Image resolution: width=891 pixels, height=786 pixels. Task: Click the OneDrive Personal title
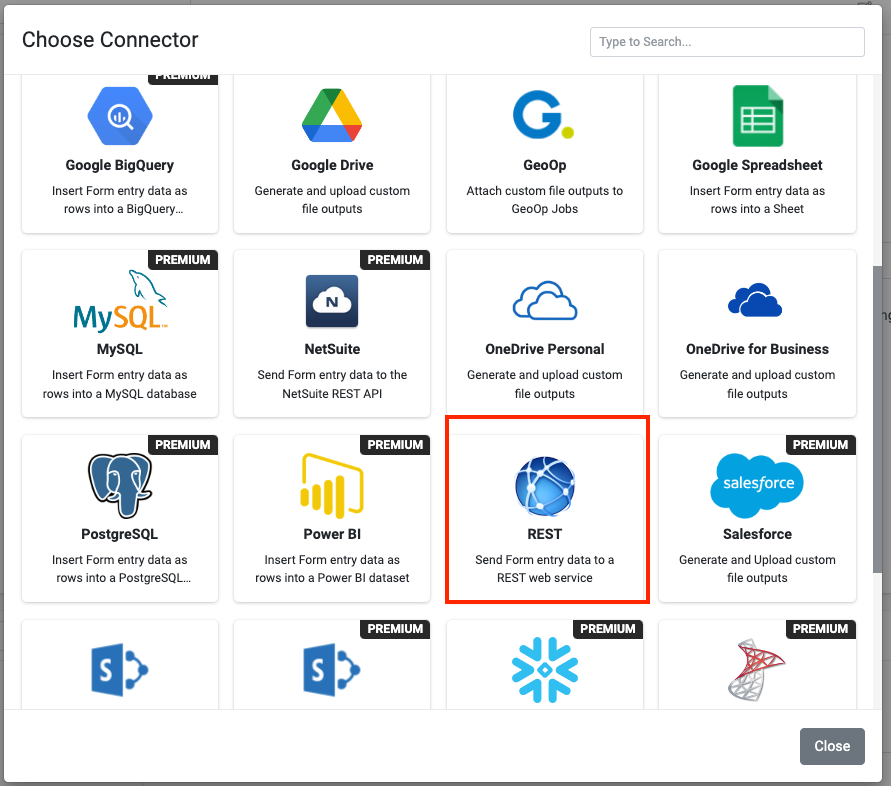point(544,349)
